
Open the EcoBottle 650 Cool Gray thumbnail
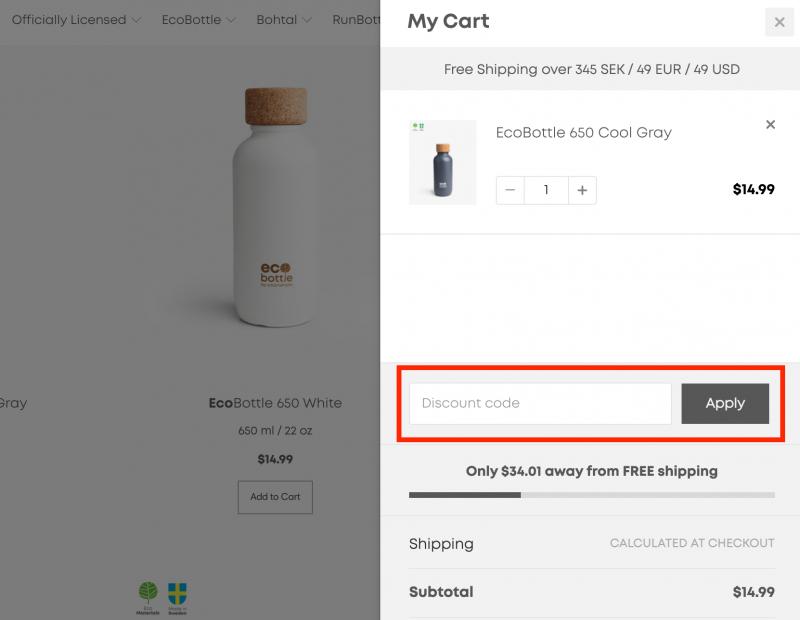(x=442, y=162)
